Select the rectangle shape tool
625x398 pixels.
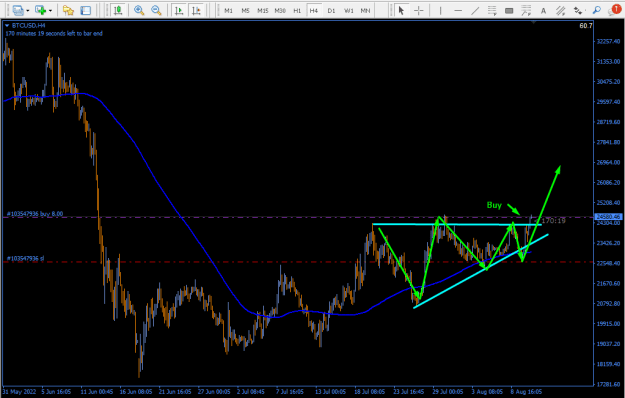coord(509,10)
